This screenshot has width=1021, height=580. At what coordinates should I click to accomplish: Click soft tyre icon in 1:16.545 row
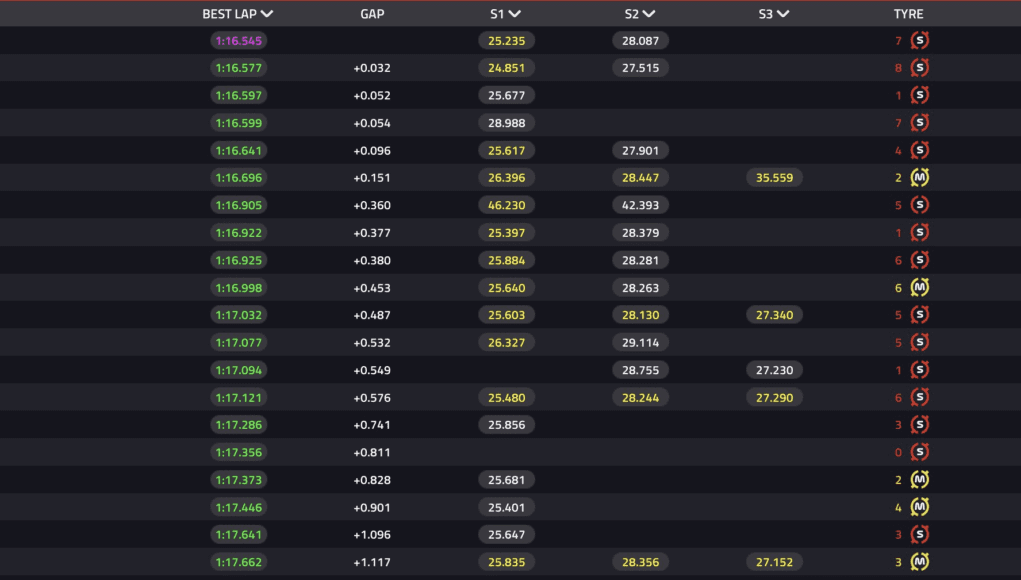919,40
